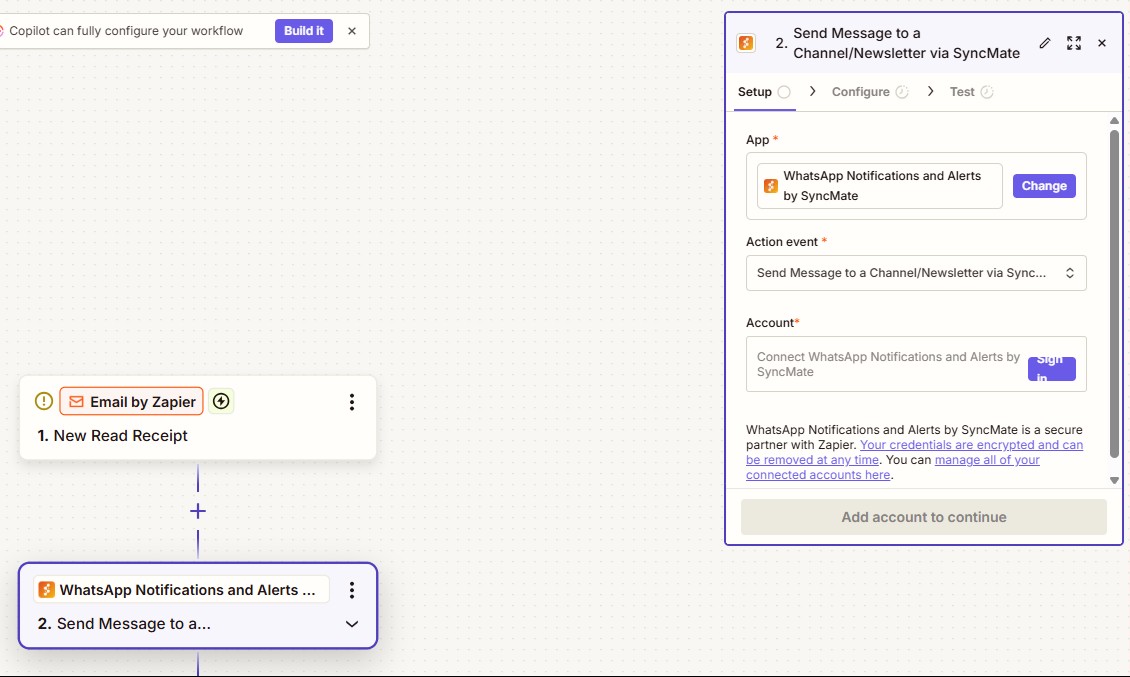Click the instant trigger lightning icon
The image size is (1130, 677).
(x=221, y=401)
